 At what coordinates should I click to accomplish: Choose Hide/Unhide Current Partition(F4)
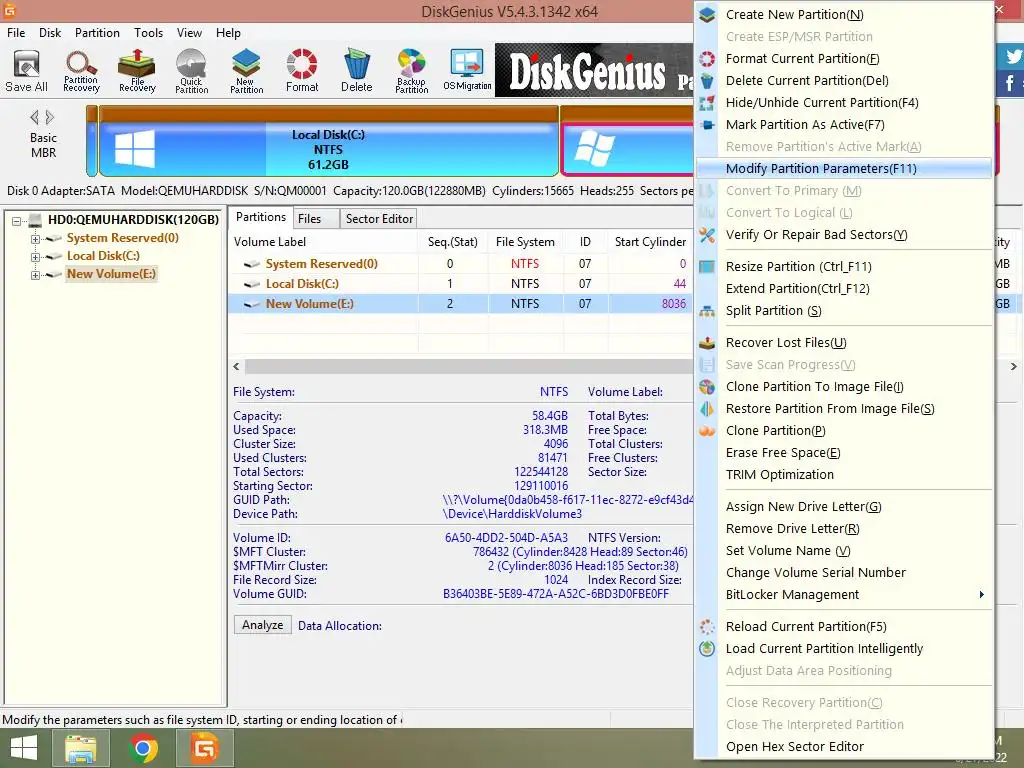[844, 103]
